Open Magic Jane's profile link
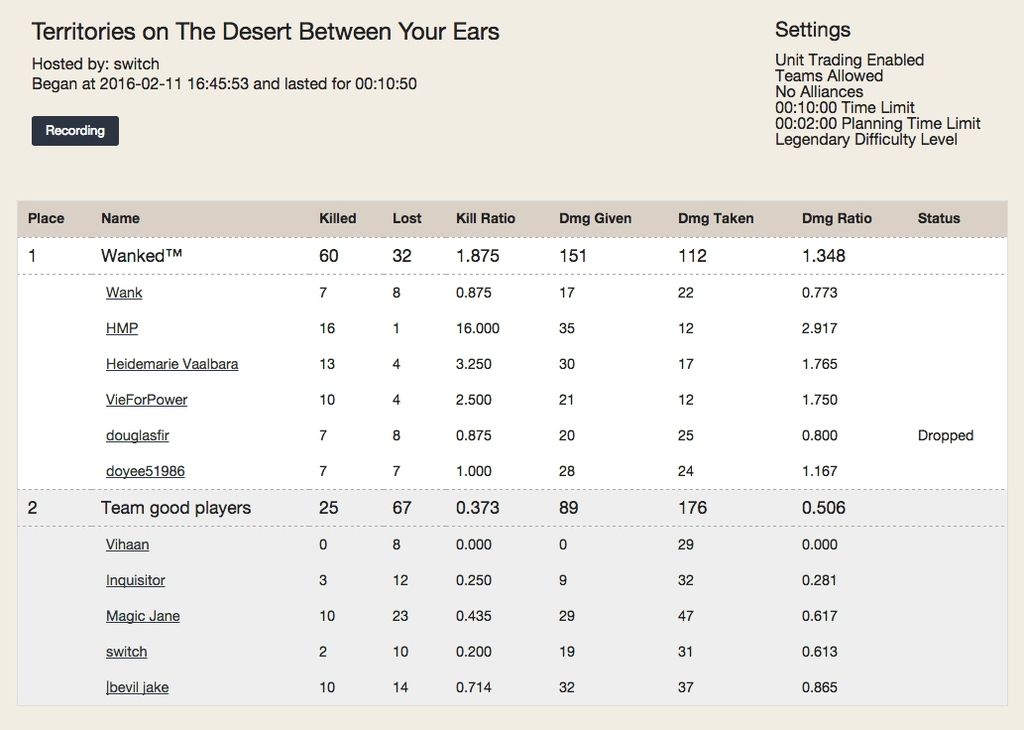Image resolution: width=1024 pixels, height=730 pixels. tap(142, 616)
